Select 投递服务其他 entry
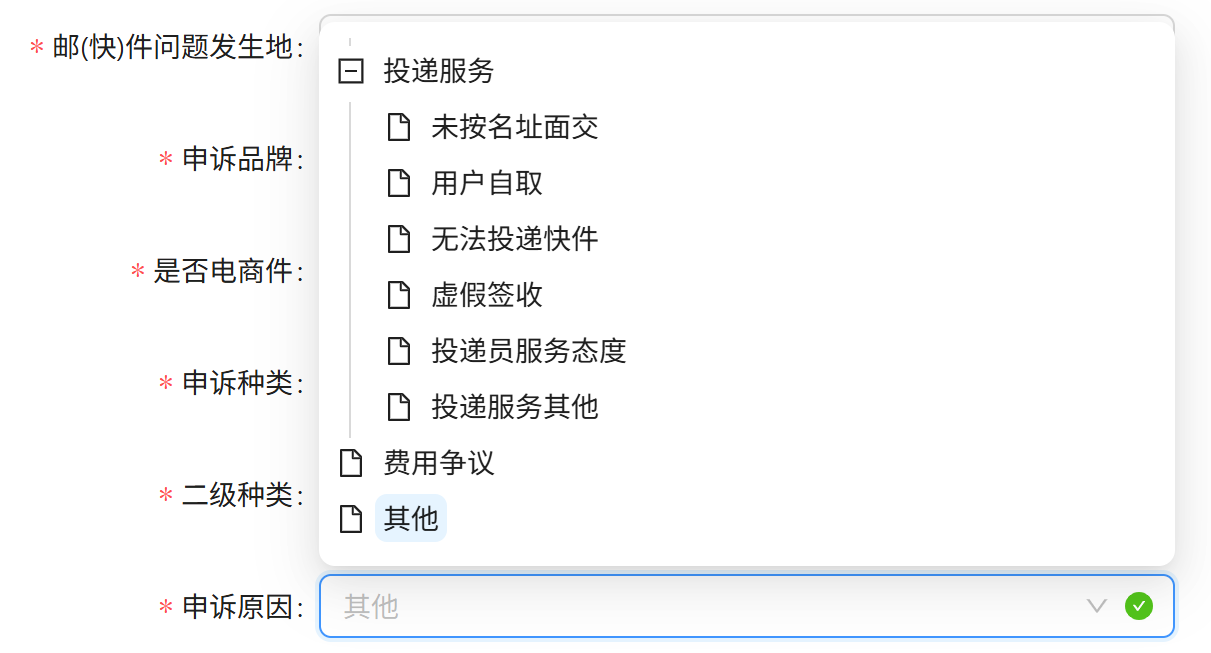This screenshot has width=1211, height=653. coord(514,407)
